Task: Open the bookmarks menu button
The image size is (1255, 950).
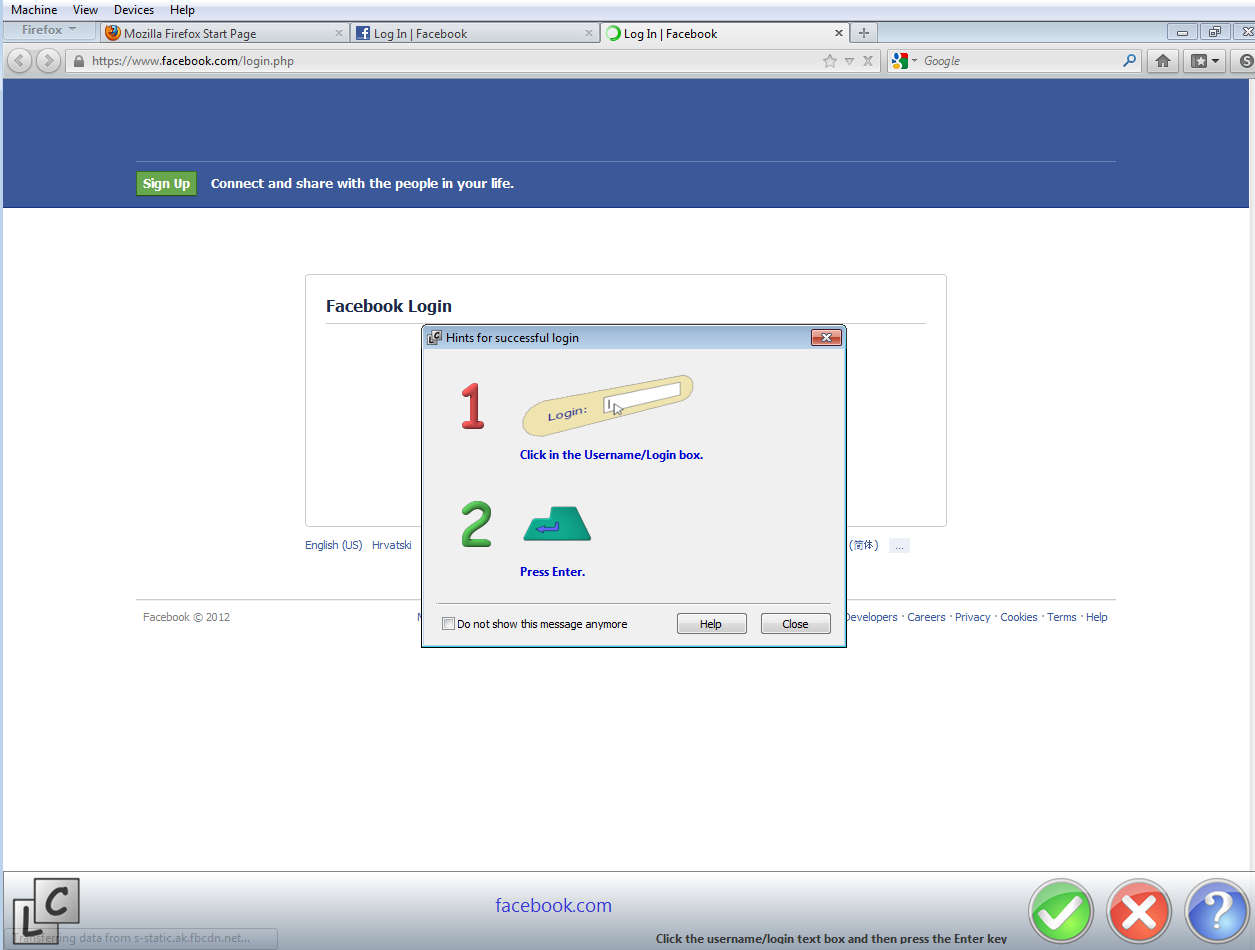Action: [x=1204, y=61]
